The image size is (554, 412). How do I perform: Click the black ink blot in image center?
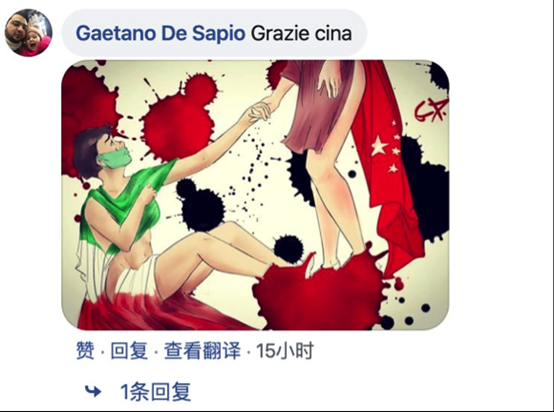(x=201, y=201)
